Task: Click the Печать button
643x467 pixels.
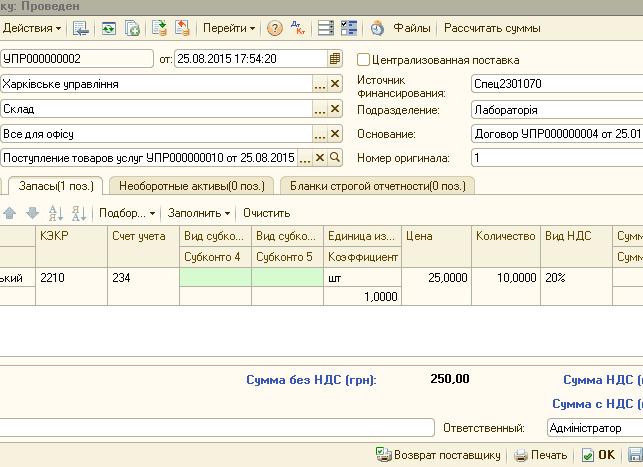Action: pyautogui.click(x=540, y=455)
